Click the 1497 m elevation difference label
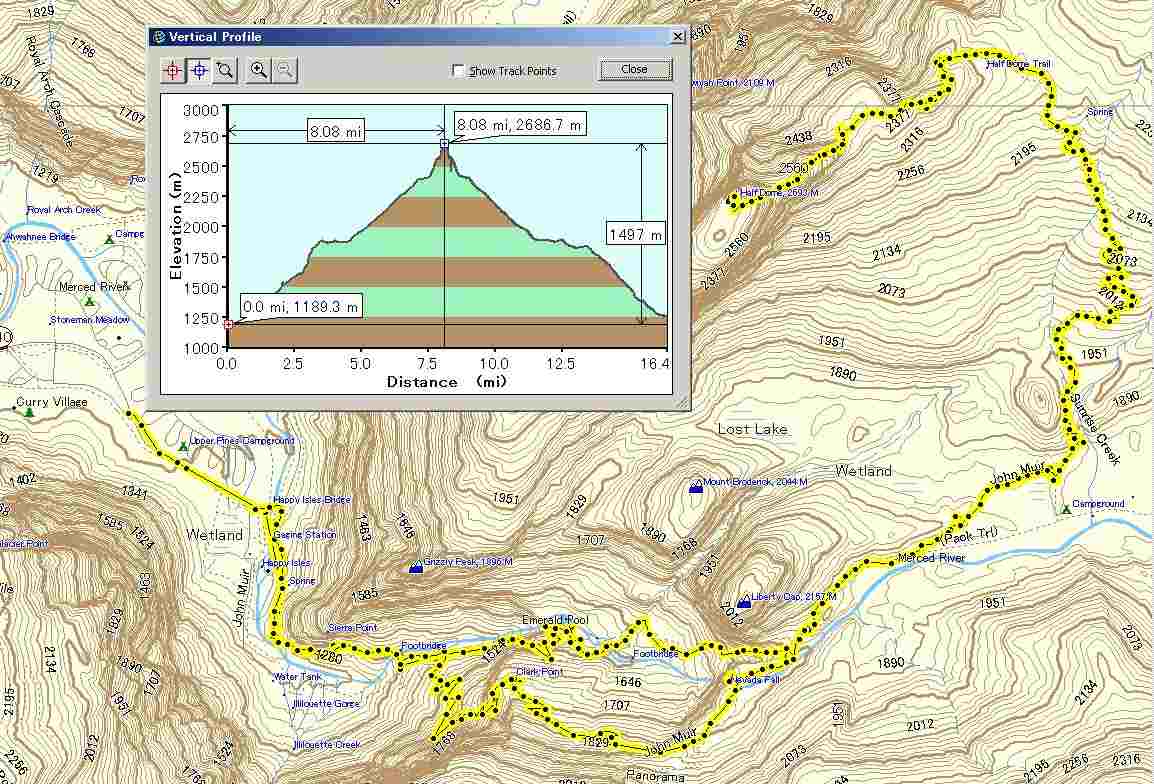Screen dimensions: 1154x784 (x=636, y=234)
